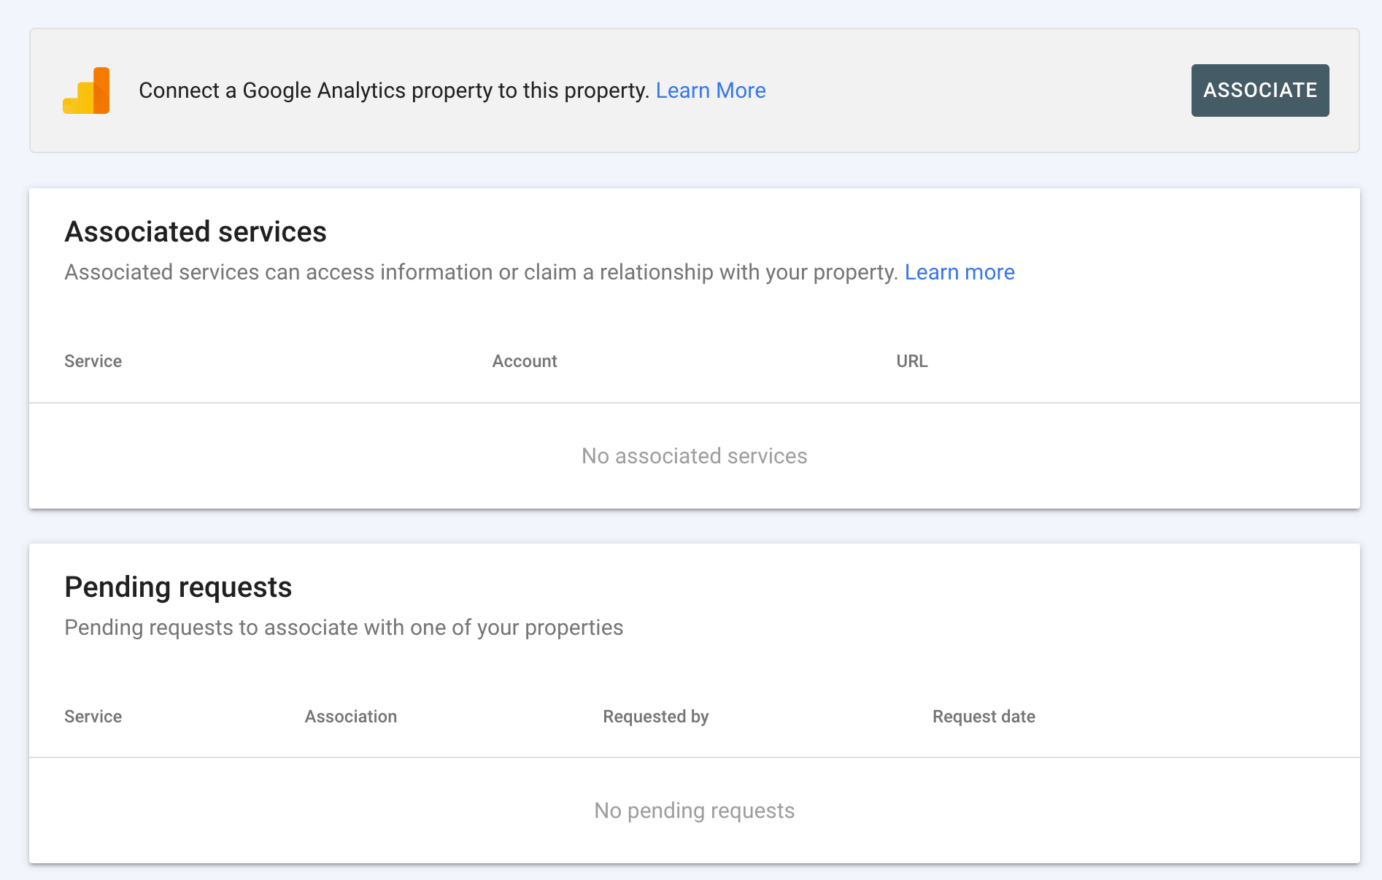Open the Learn More link about connecting Analytics

point(710,90)
